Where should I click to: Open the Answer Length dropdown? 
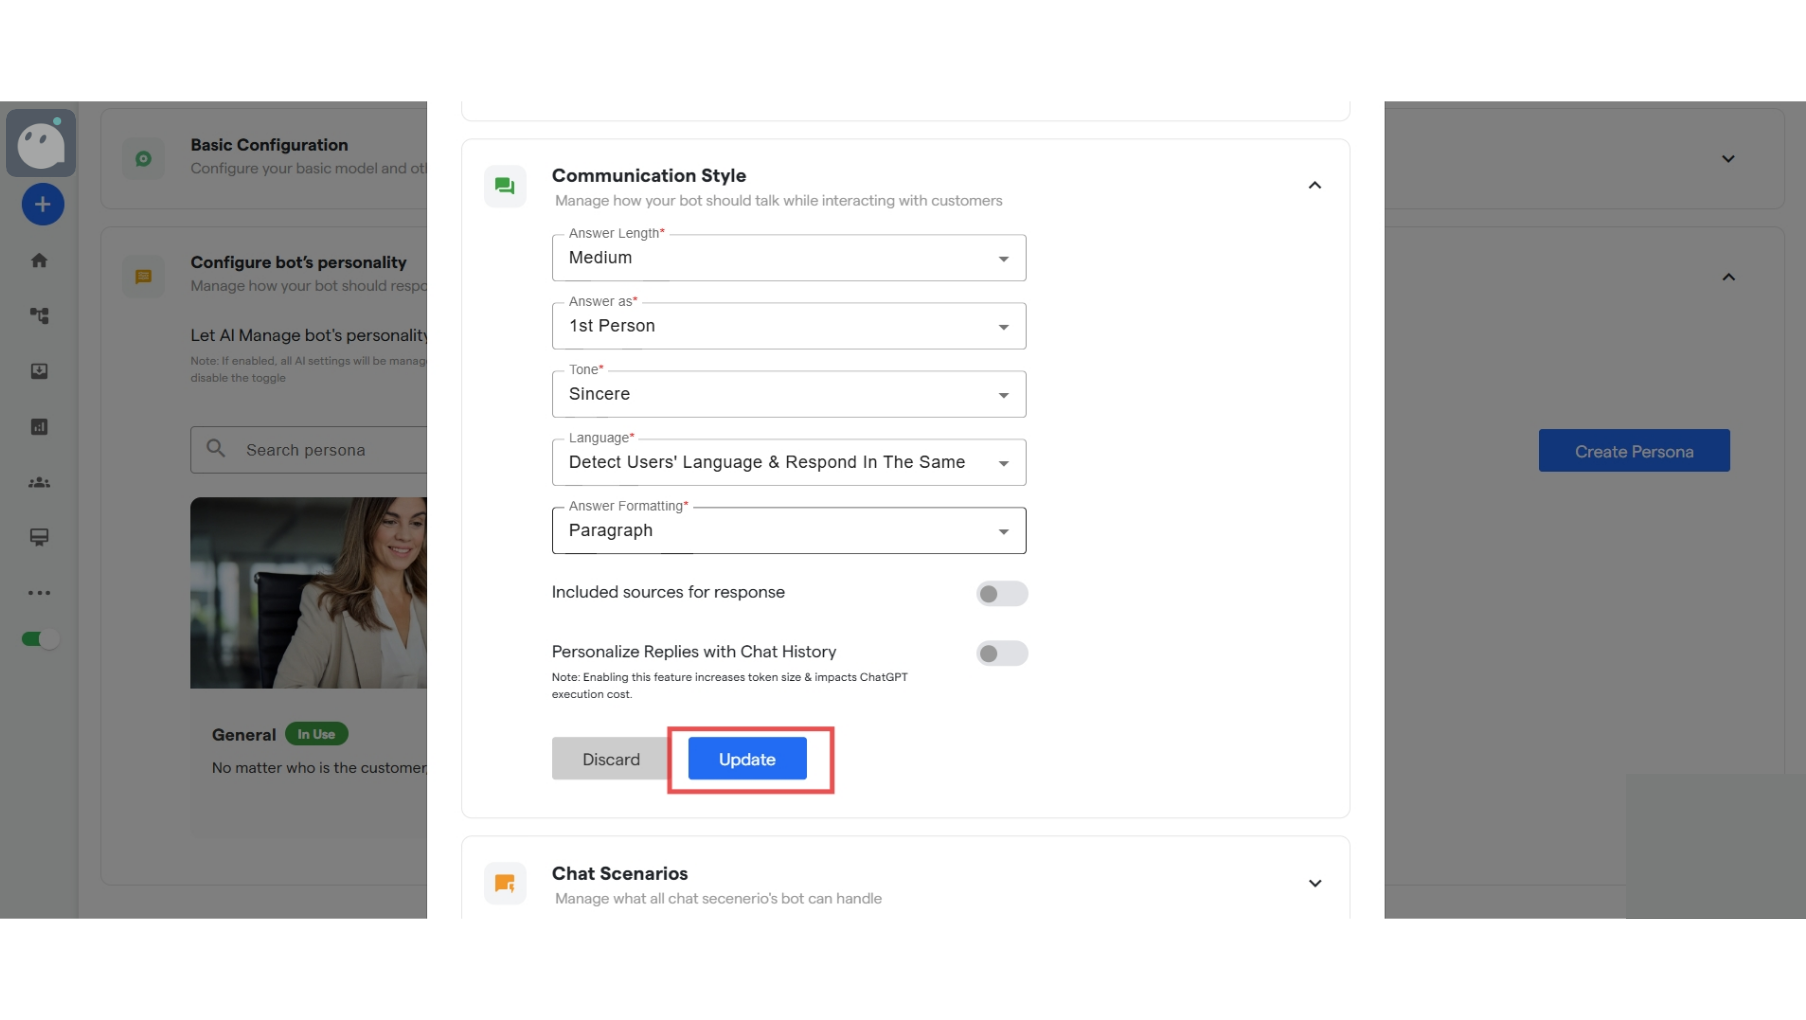tap(789, 258)
